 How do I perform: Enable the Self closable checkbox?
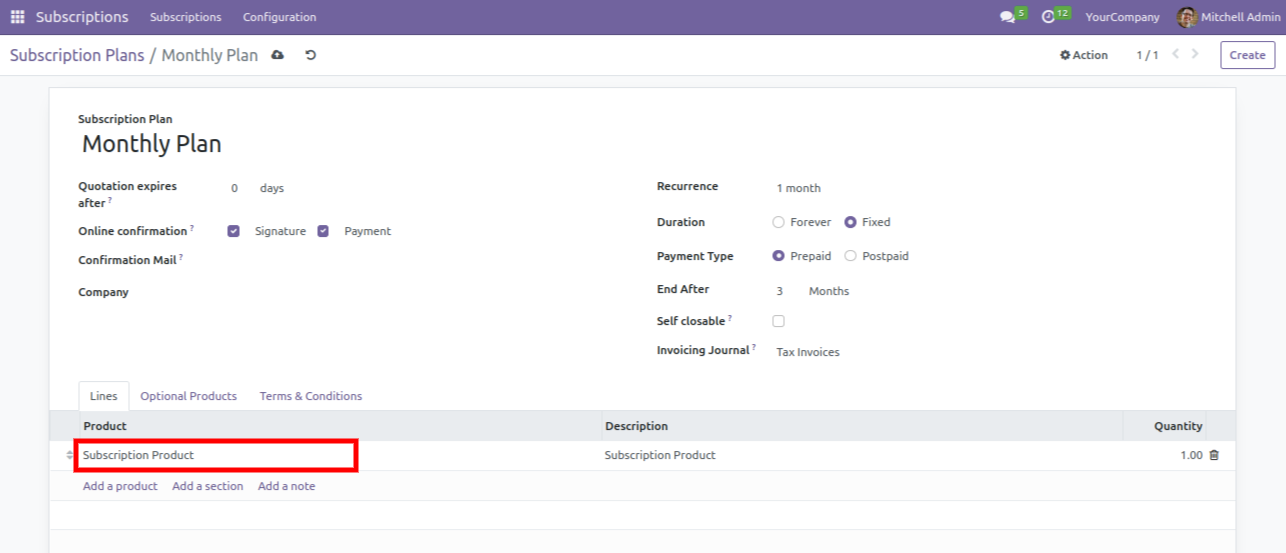pyautogui.click(x=779, y=321)
